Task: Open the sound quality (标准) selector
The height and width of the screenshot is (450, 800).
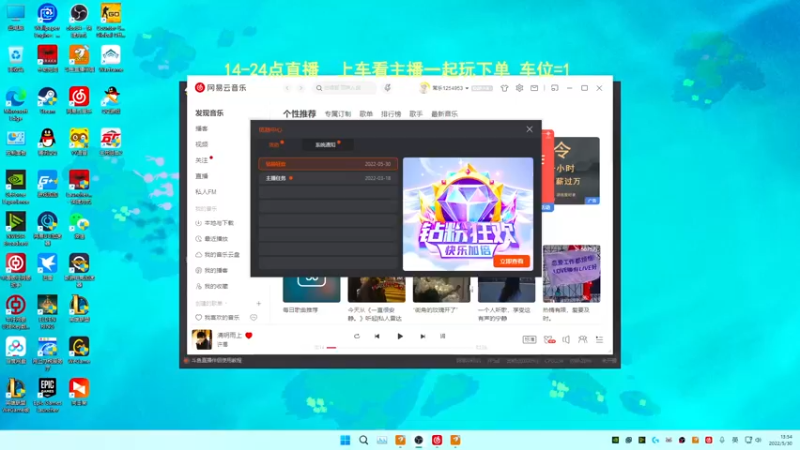Action: point(530,339)
